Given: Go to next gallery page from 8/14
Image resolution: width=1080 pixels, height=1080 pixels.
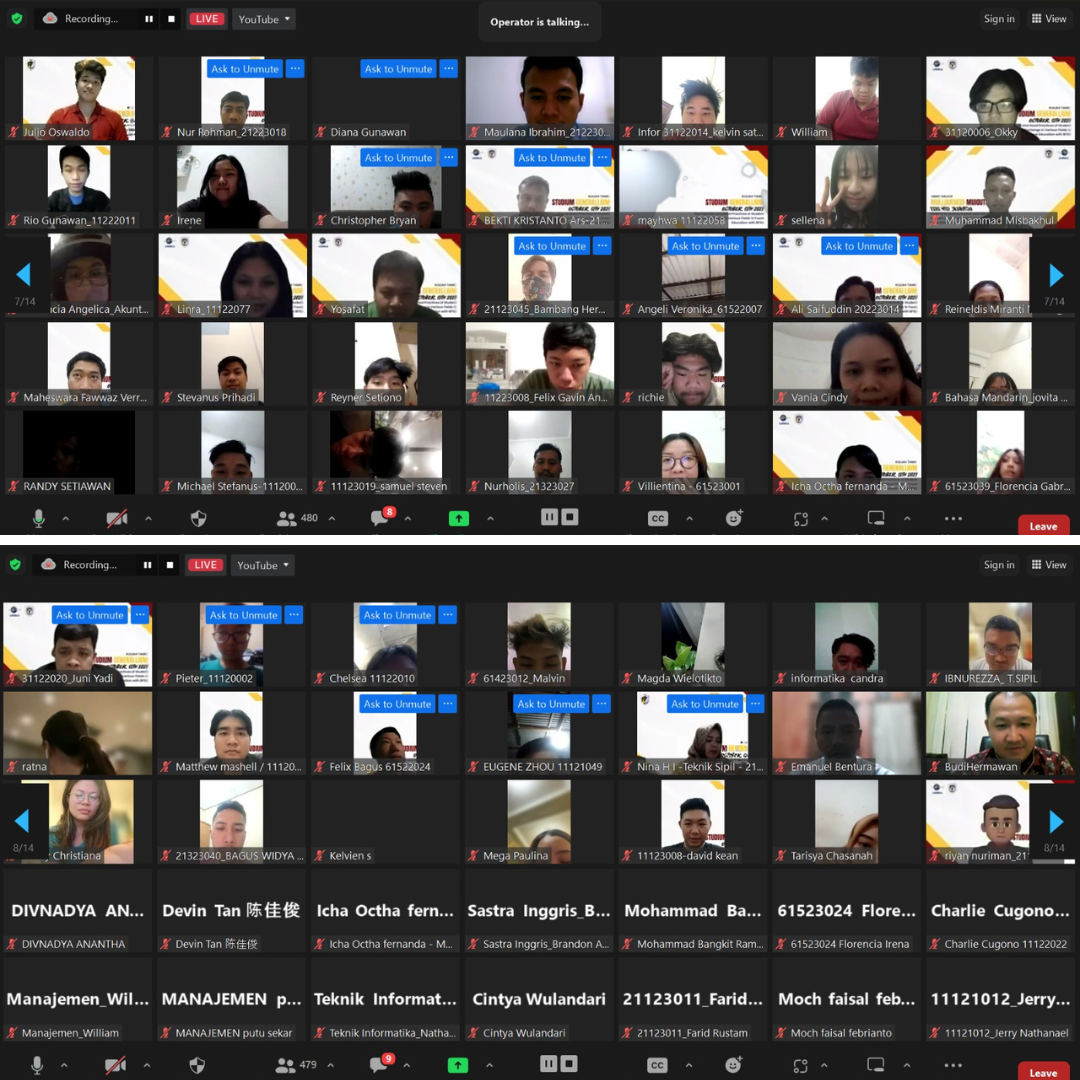Looking at the screenshot, I should (x=1056, y=821).
